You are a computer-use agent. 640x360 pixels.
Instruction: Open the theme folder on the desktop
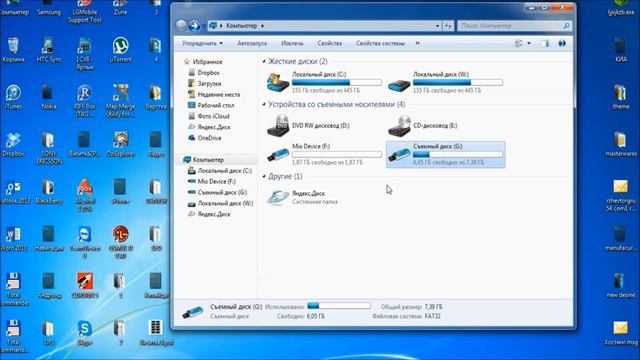[x=620, y=97]
